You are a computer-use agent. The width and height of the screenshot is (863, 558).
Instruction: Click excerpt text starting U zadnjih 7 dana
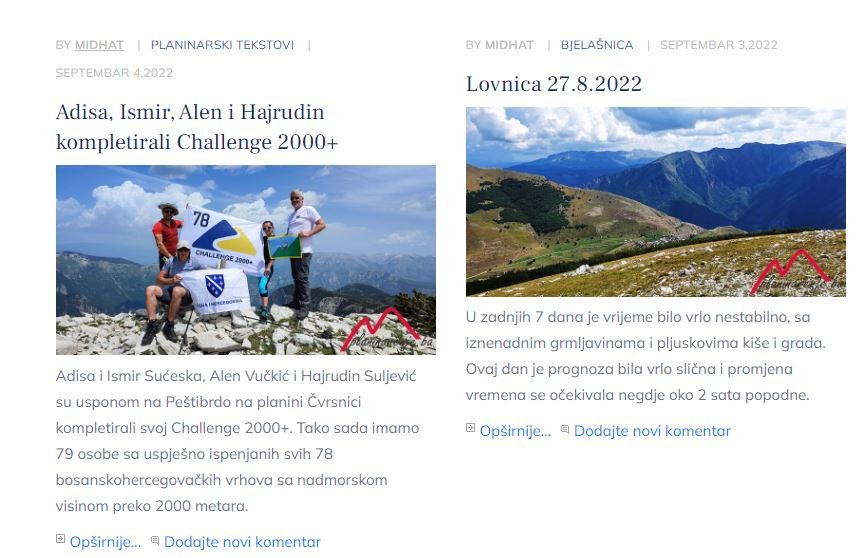click(x=646, y=356)
